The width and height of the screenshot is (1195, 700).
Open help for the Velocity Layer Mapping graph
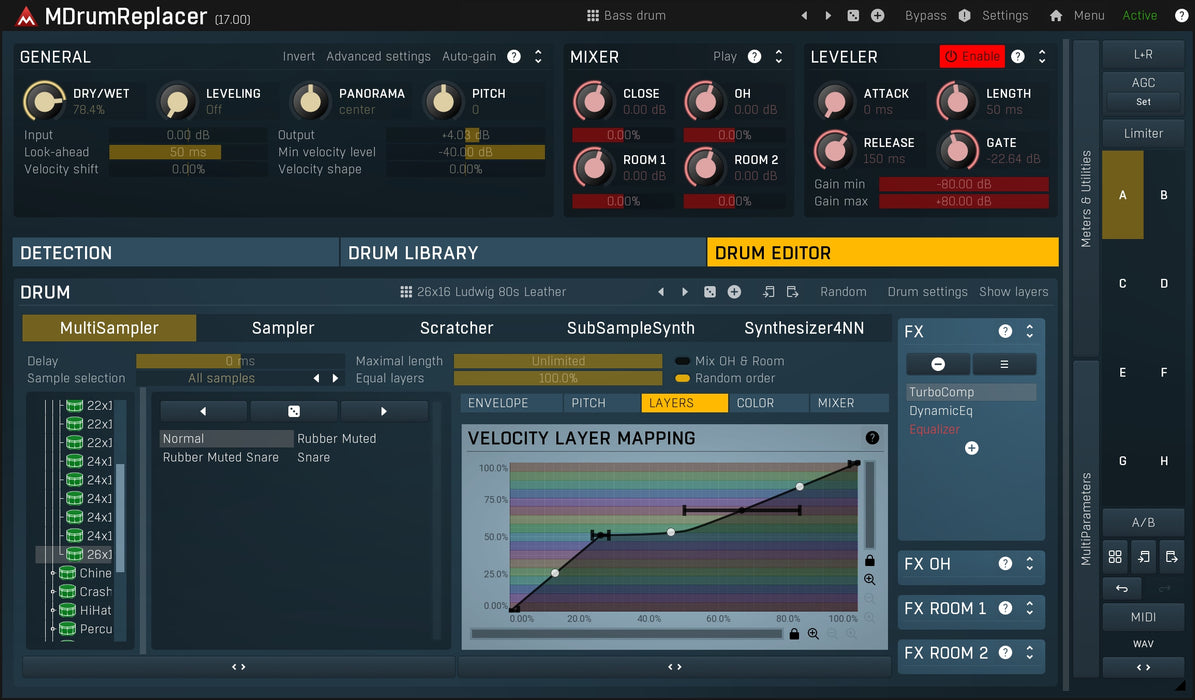[x=872, y=438]
